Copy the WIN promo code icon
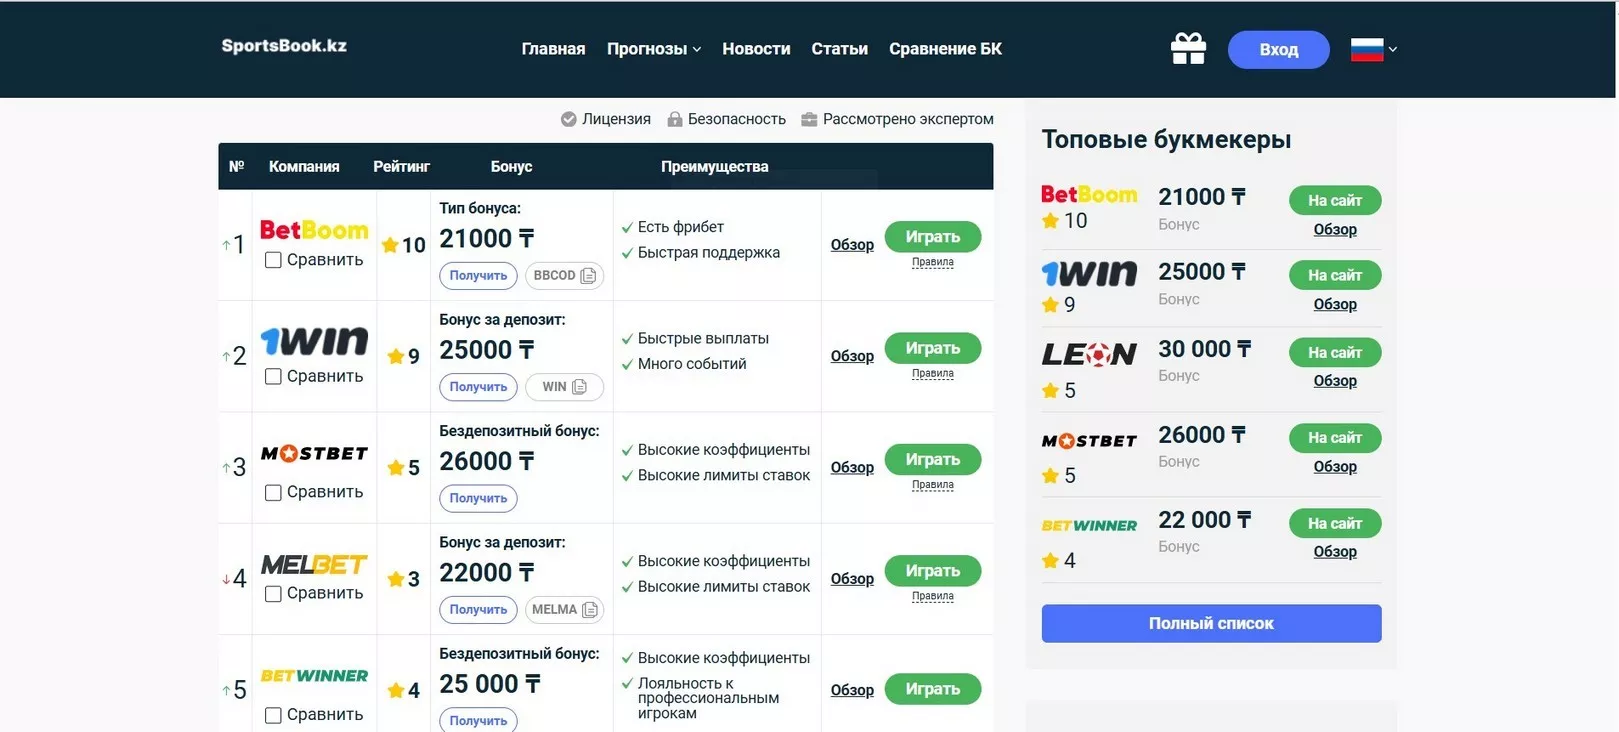 tap(579, 387)
